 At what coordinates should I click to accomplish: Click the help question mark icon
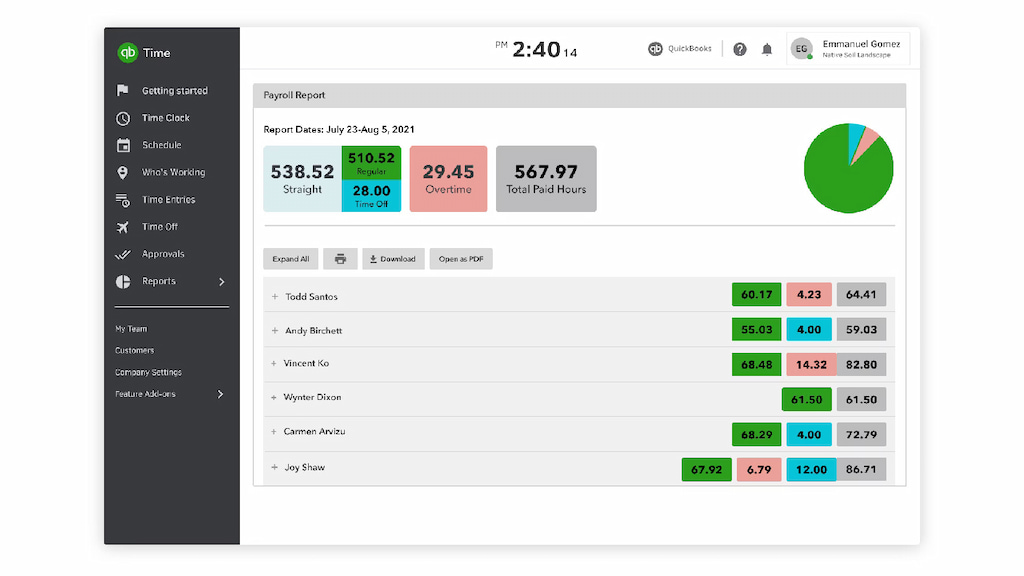coord(739,48)
